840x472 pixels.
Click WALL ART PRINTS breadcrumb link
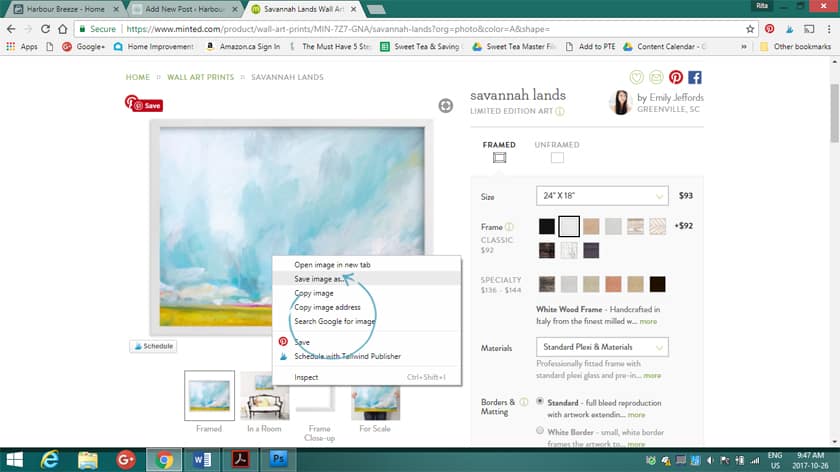point(200,77)
